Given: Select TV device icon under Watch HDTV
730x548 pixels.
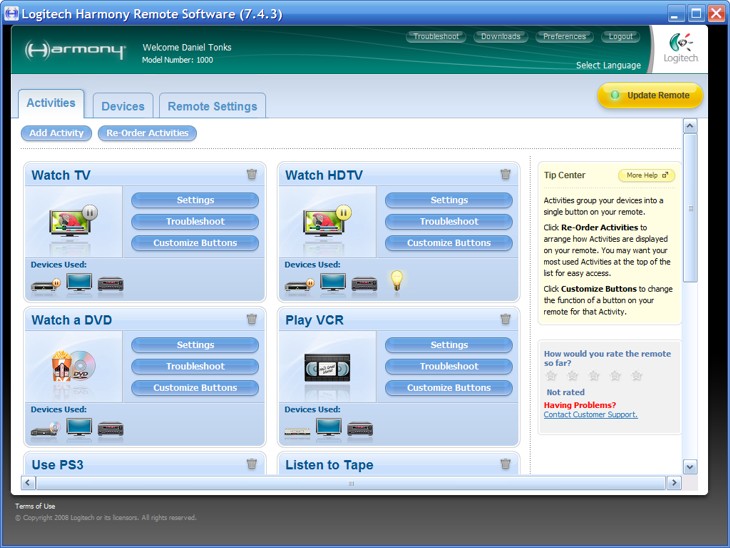Looking at the screenshot, I should click(333, 282).
